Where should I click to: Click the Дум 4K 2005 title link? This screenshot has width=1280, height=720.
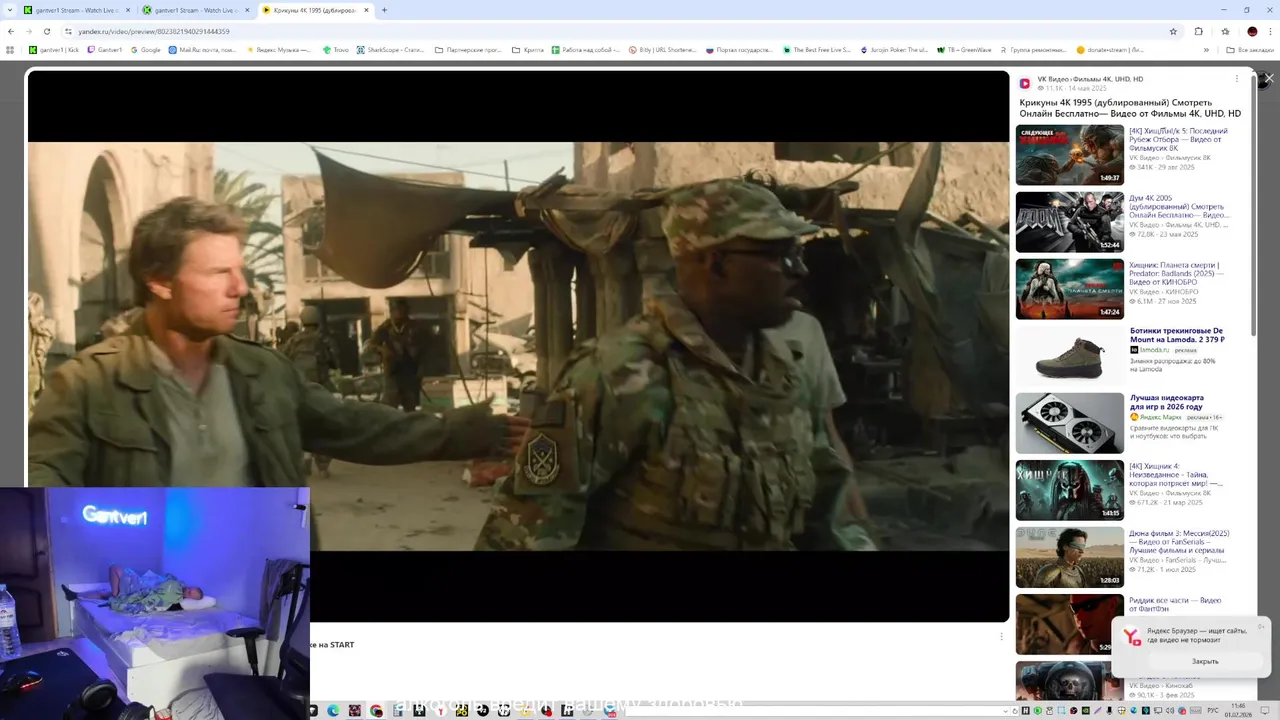pos(1179,207)
